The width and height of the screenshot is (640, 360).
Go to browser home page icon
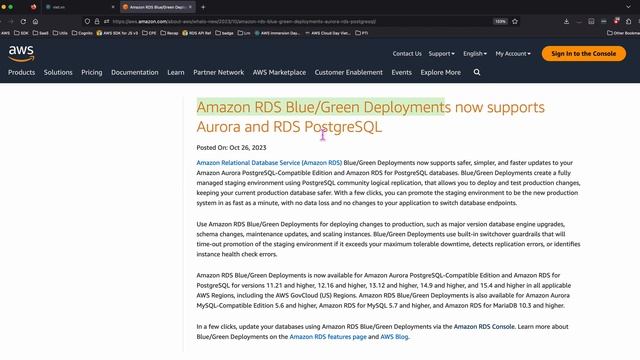[36, 21]
